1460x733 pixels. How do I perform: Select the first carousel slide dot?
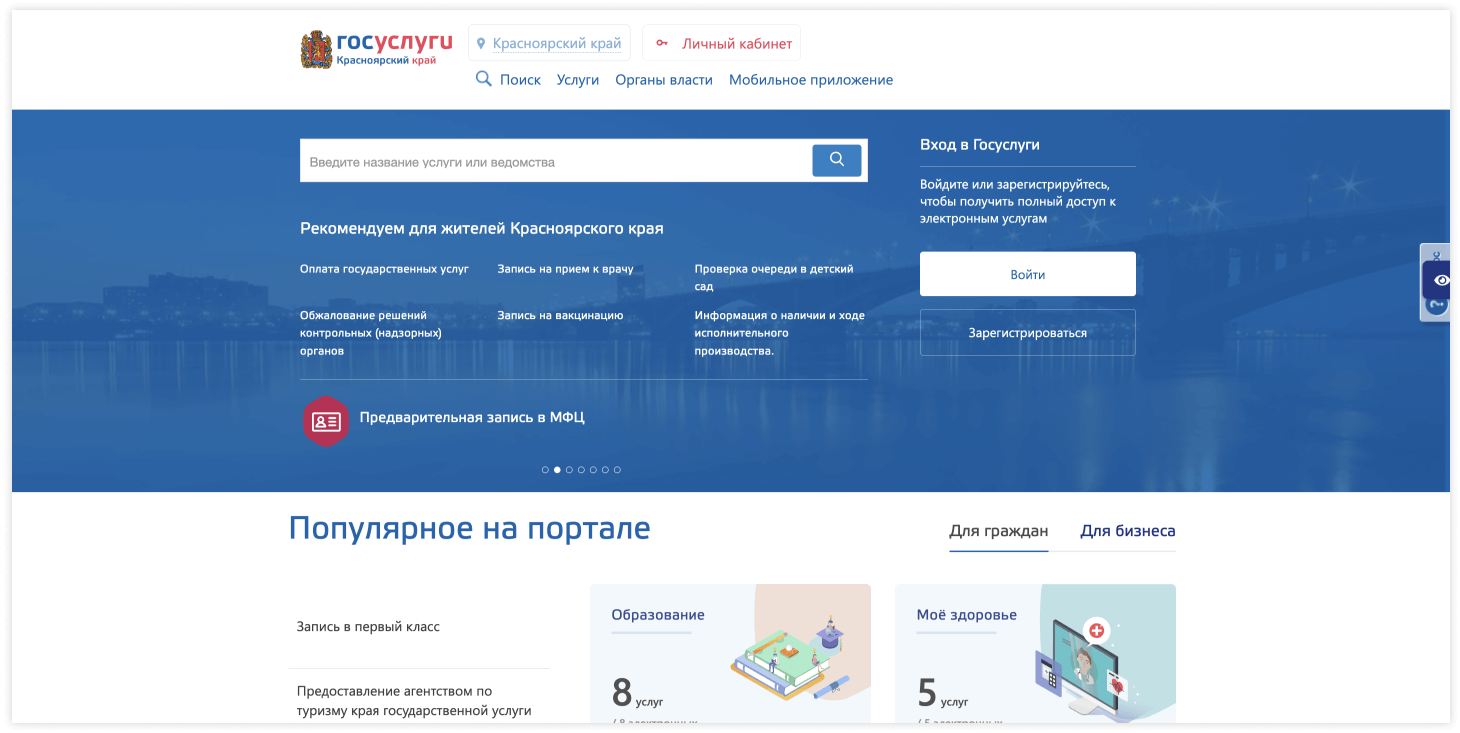click(x=545, y=470)
